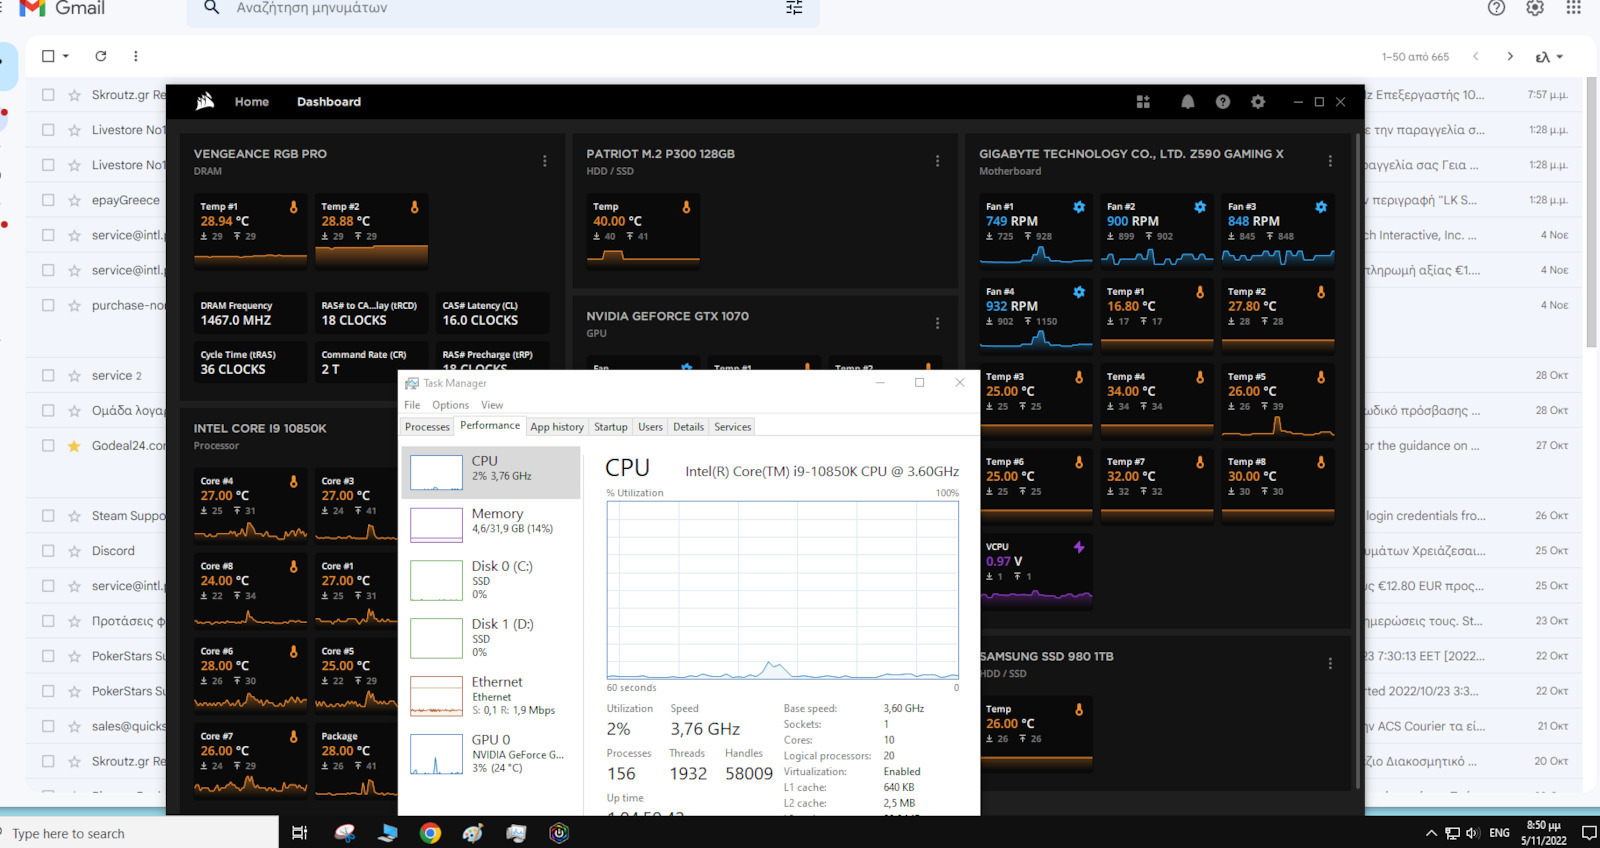Click thermometer icon on motherboard Temp #5 tile
Screen dimensions: 1600x848
(x=1321, y=377)
